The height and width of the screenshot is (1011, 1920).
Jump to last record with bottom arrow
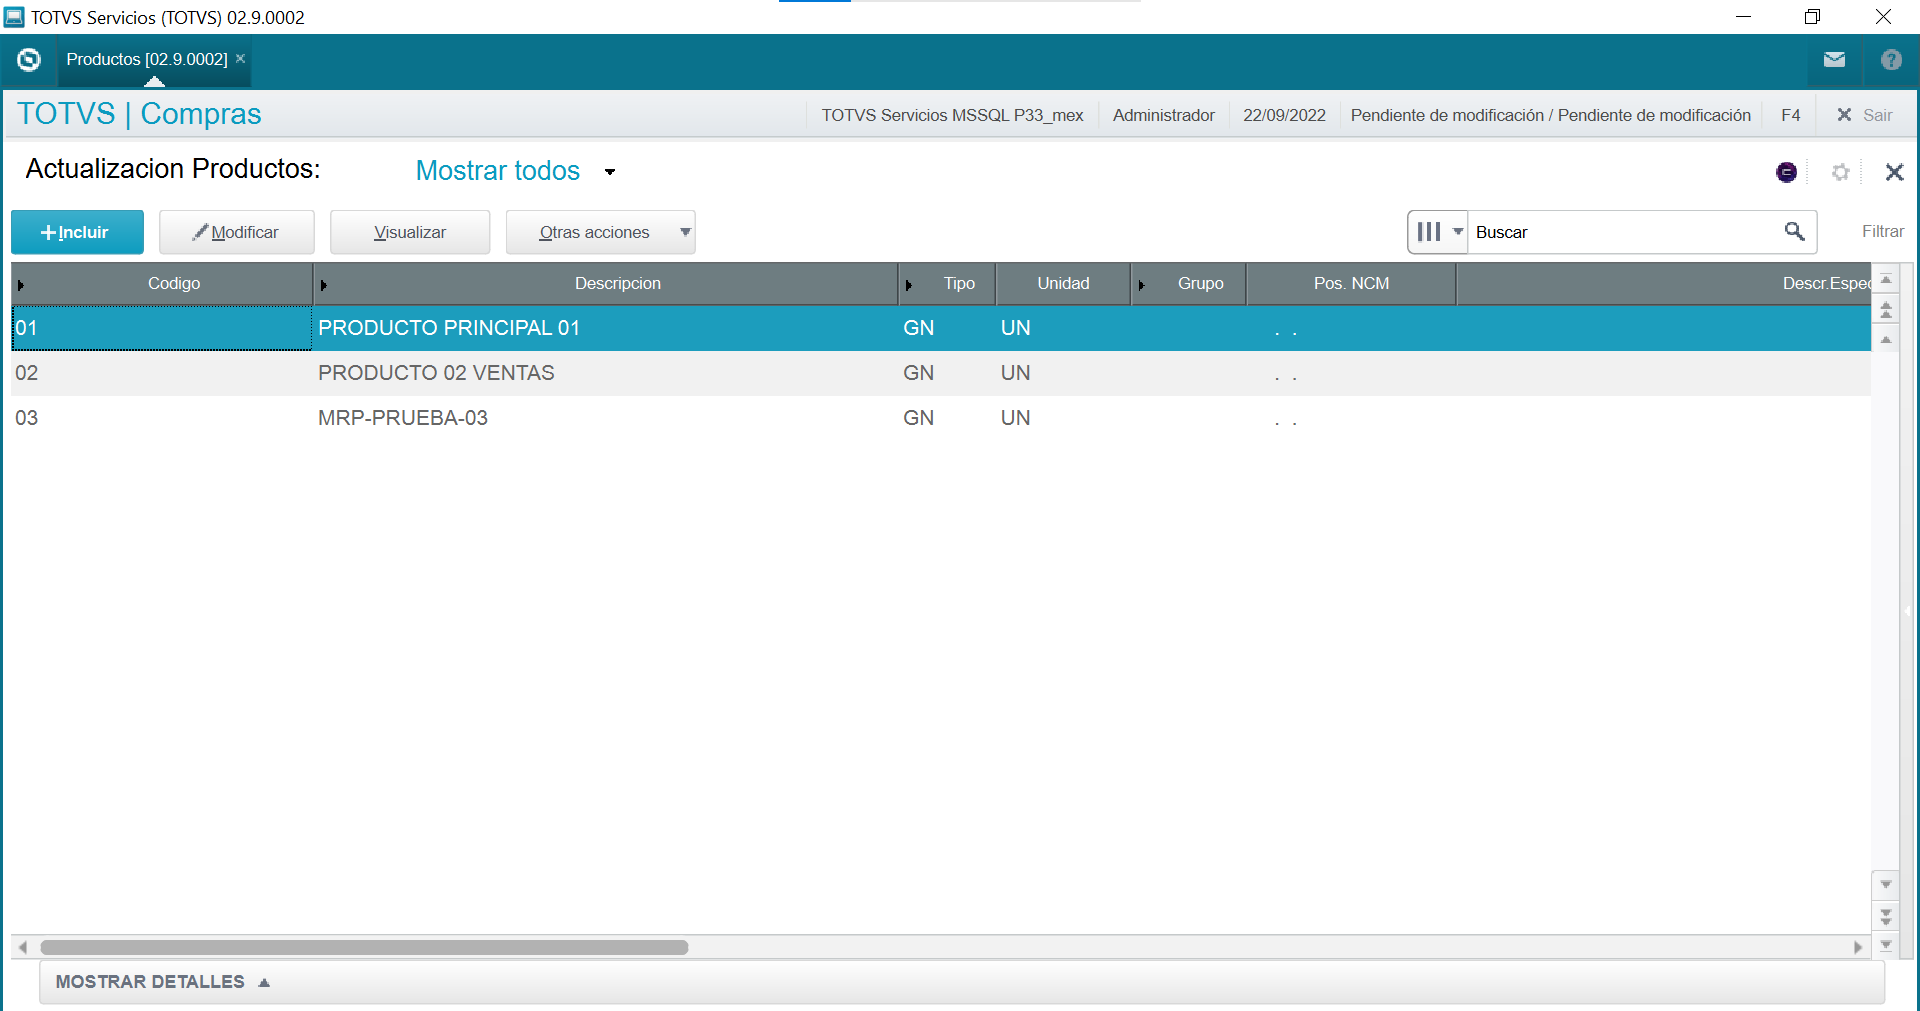tap(1886, 945)
